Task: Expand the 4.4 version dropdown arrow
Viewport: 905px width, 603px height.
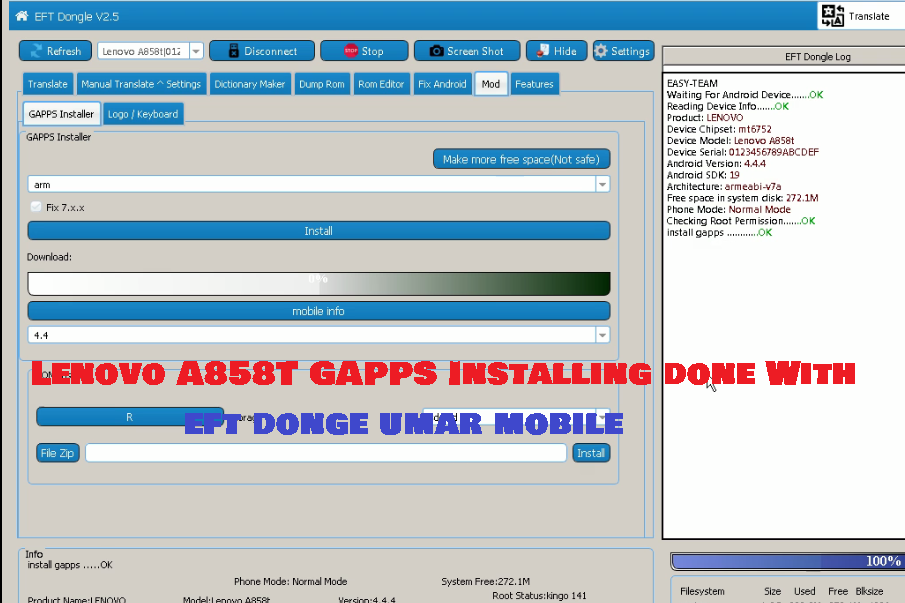Action: (602, 335)
